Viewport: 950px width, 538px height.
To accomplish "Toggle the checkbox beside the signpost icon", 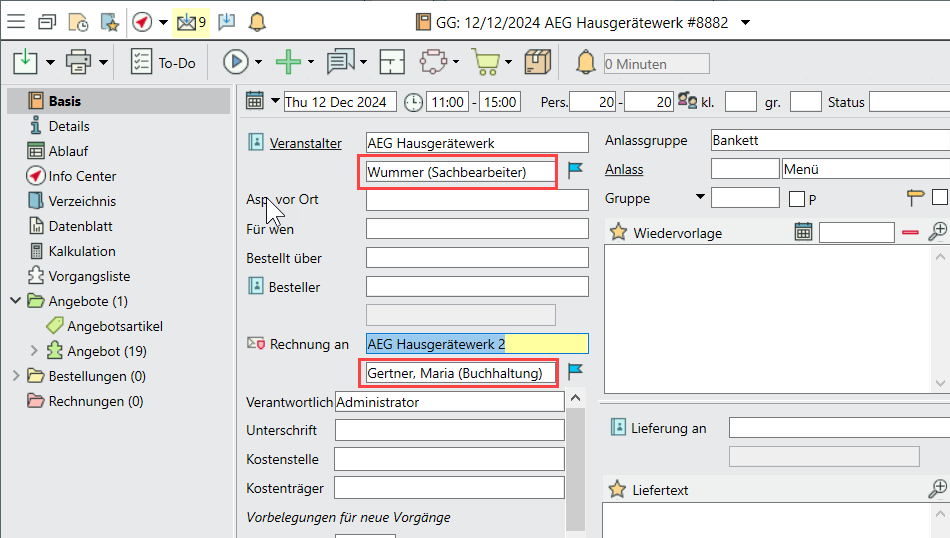I will 940,198.
